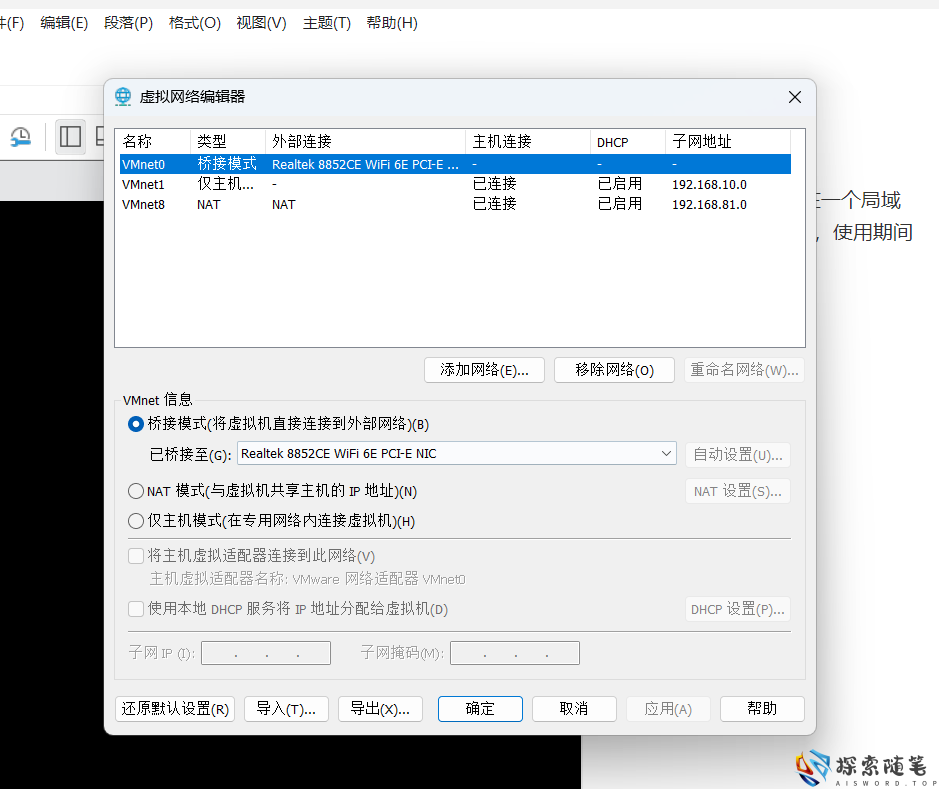Click the blue wrench tool icon on toolbar
This screenshot has height=789, width=939.
point(20,136)
